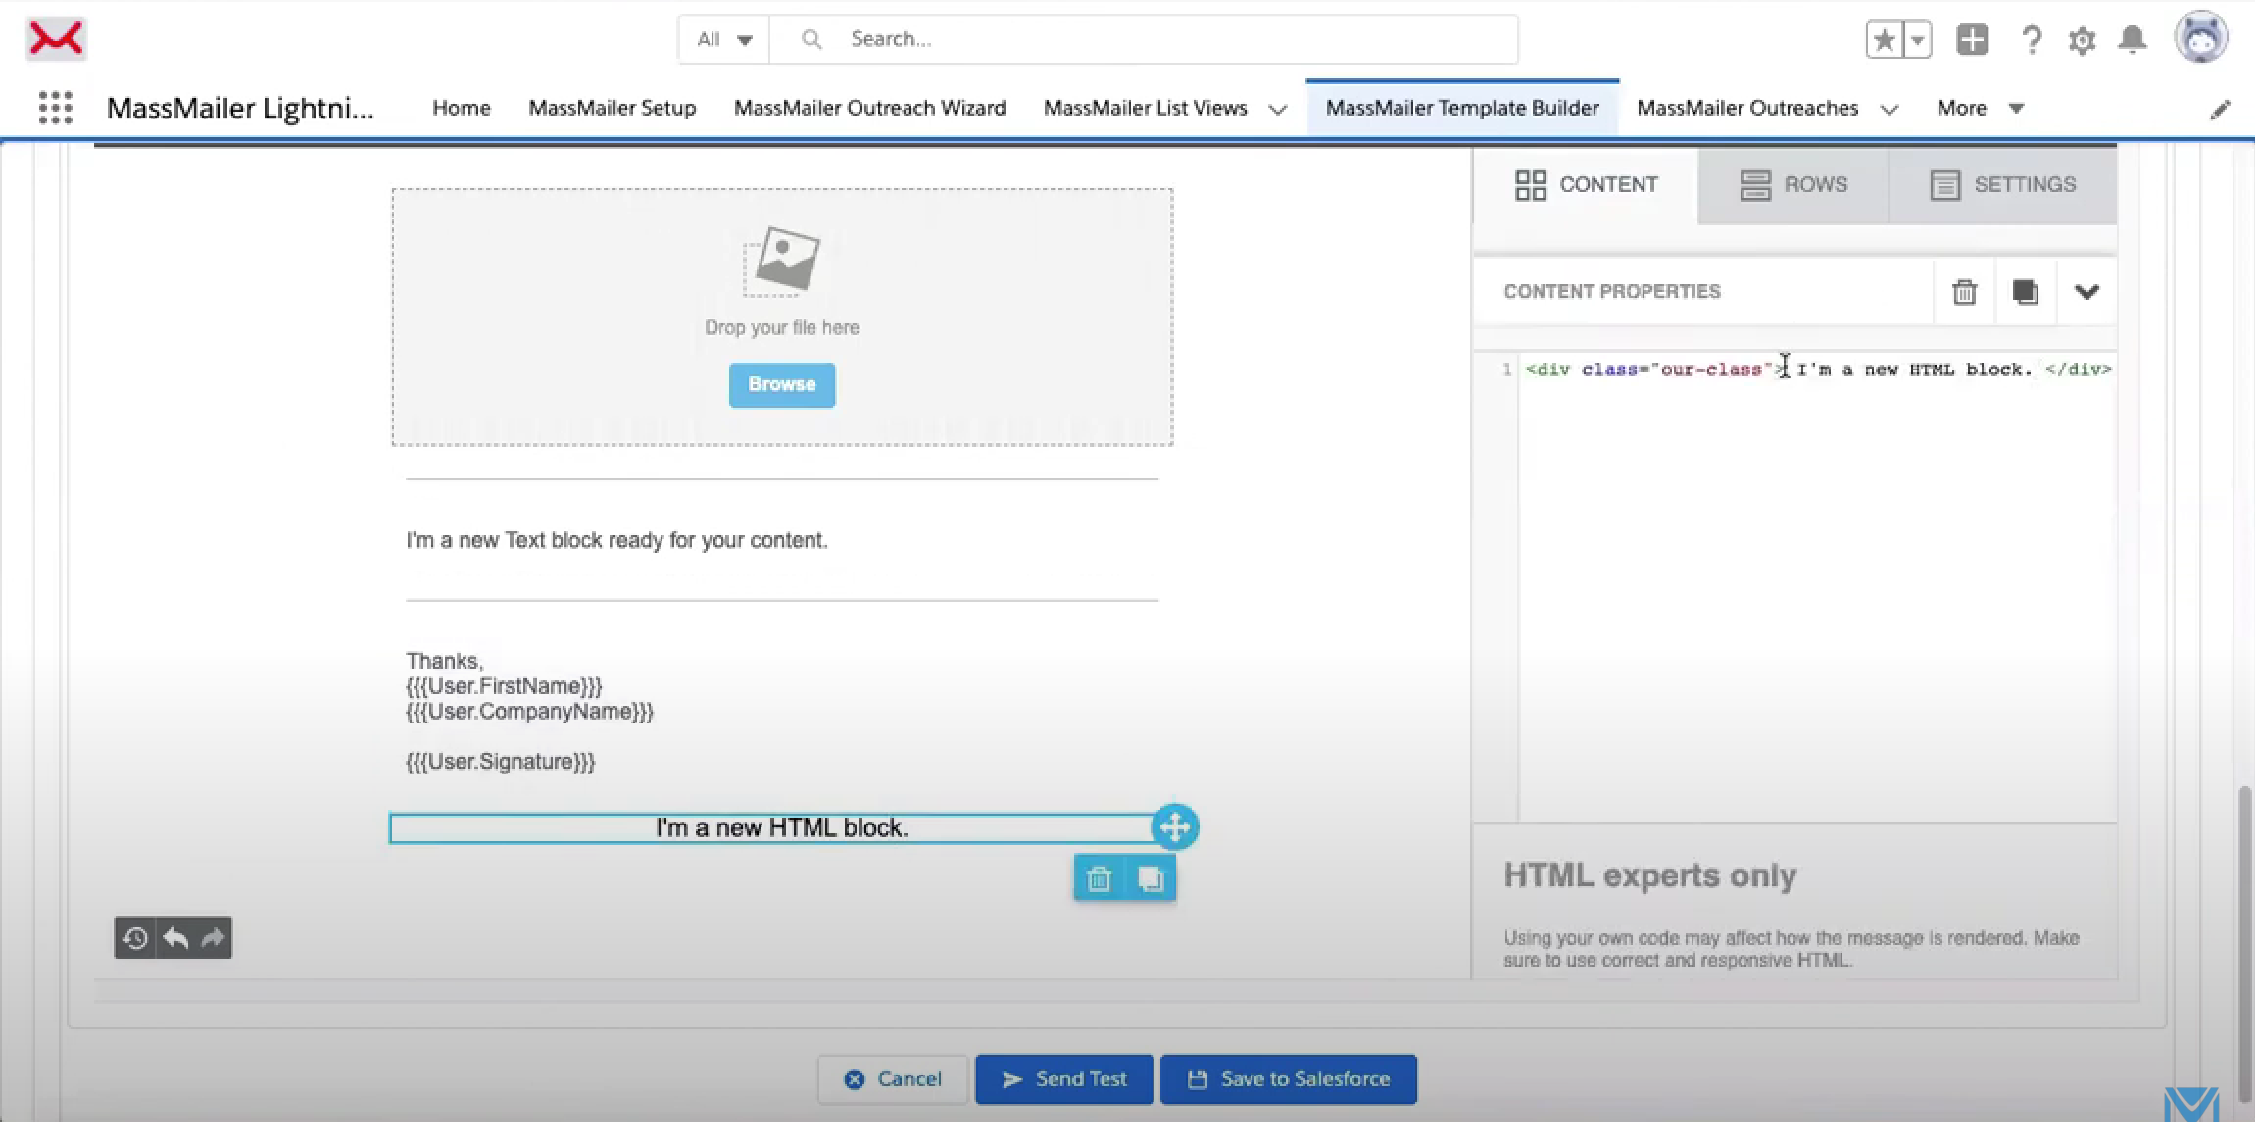Open the More navigation dropdown
Image resolution: width=2255 pixels, height=1122 pixels.
(1980, 108)
